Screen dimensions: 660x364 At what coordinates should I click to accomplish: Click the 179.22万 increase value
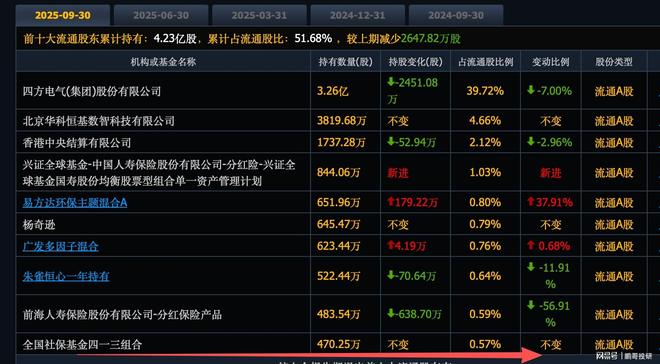(412, 202)
